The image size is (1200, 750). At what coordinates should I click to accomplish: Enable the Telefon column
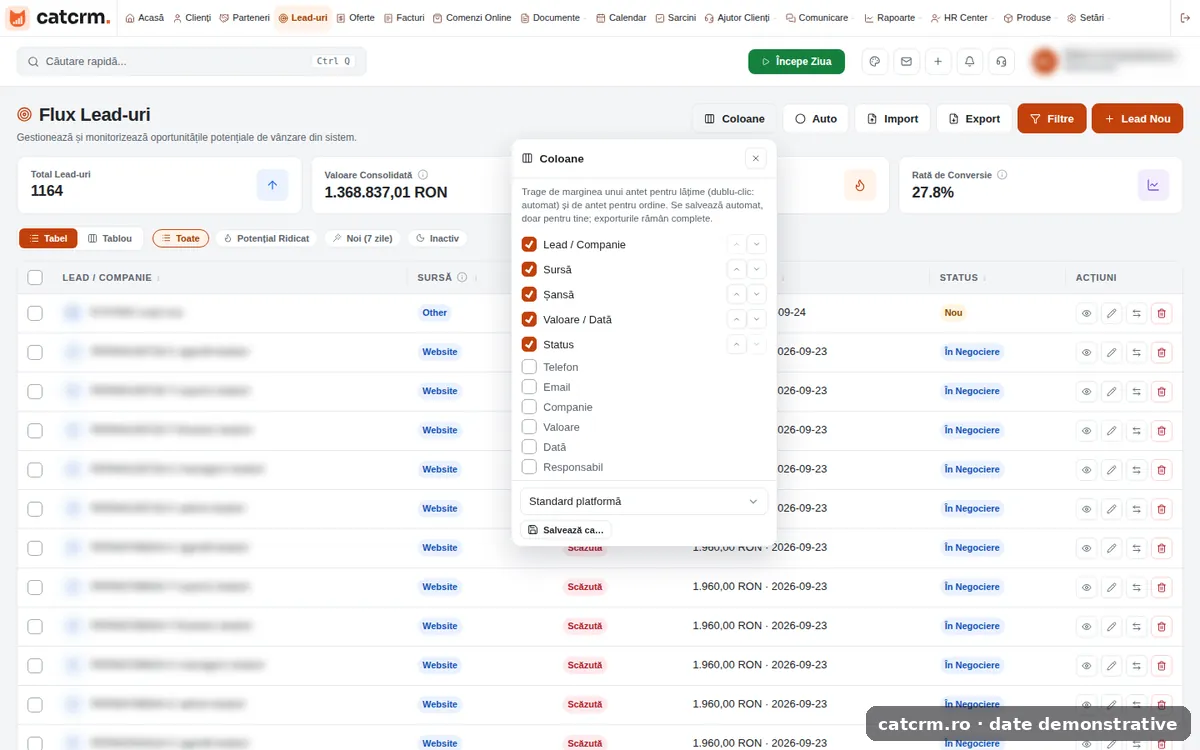529,367
